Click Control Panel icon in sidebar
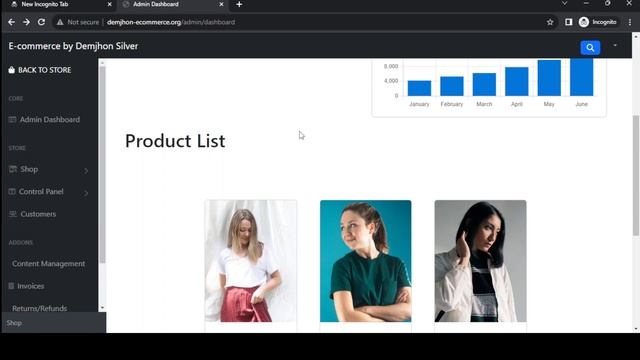The height and width of the screenshot is (360, 640). (12, 191)
